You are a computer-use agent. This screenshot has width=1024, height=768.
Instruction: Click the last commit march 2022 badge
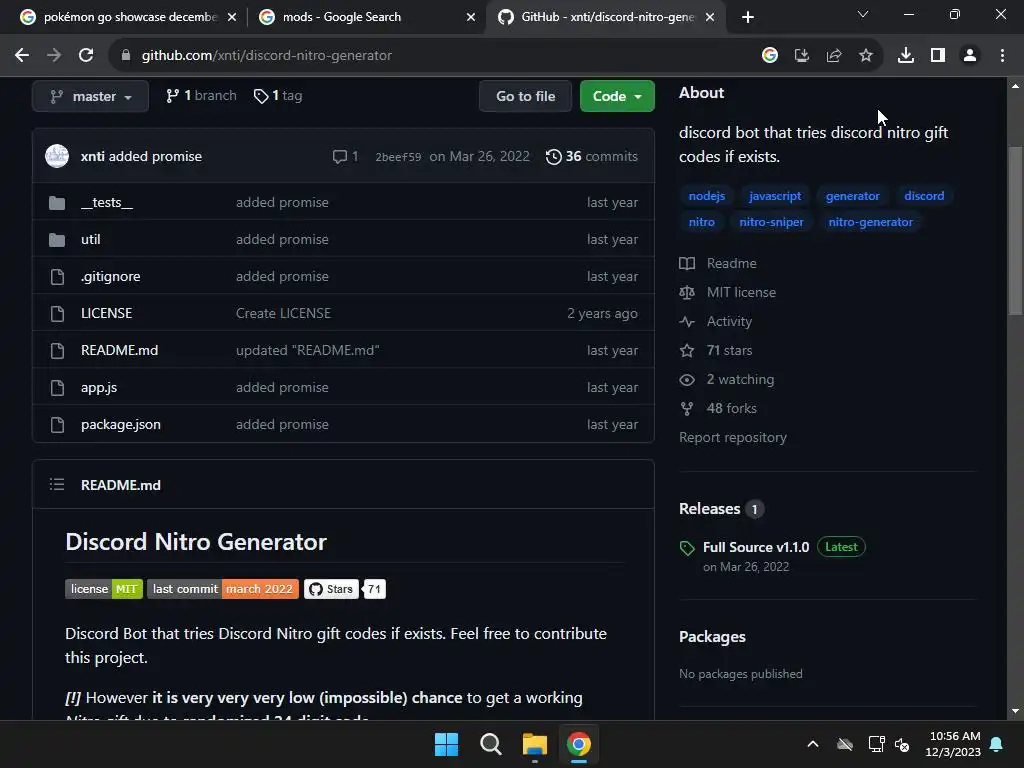[x=223, y=589]
